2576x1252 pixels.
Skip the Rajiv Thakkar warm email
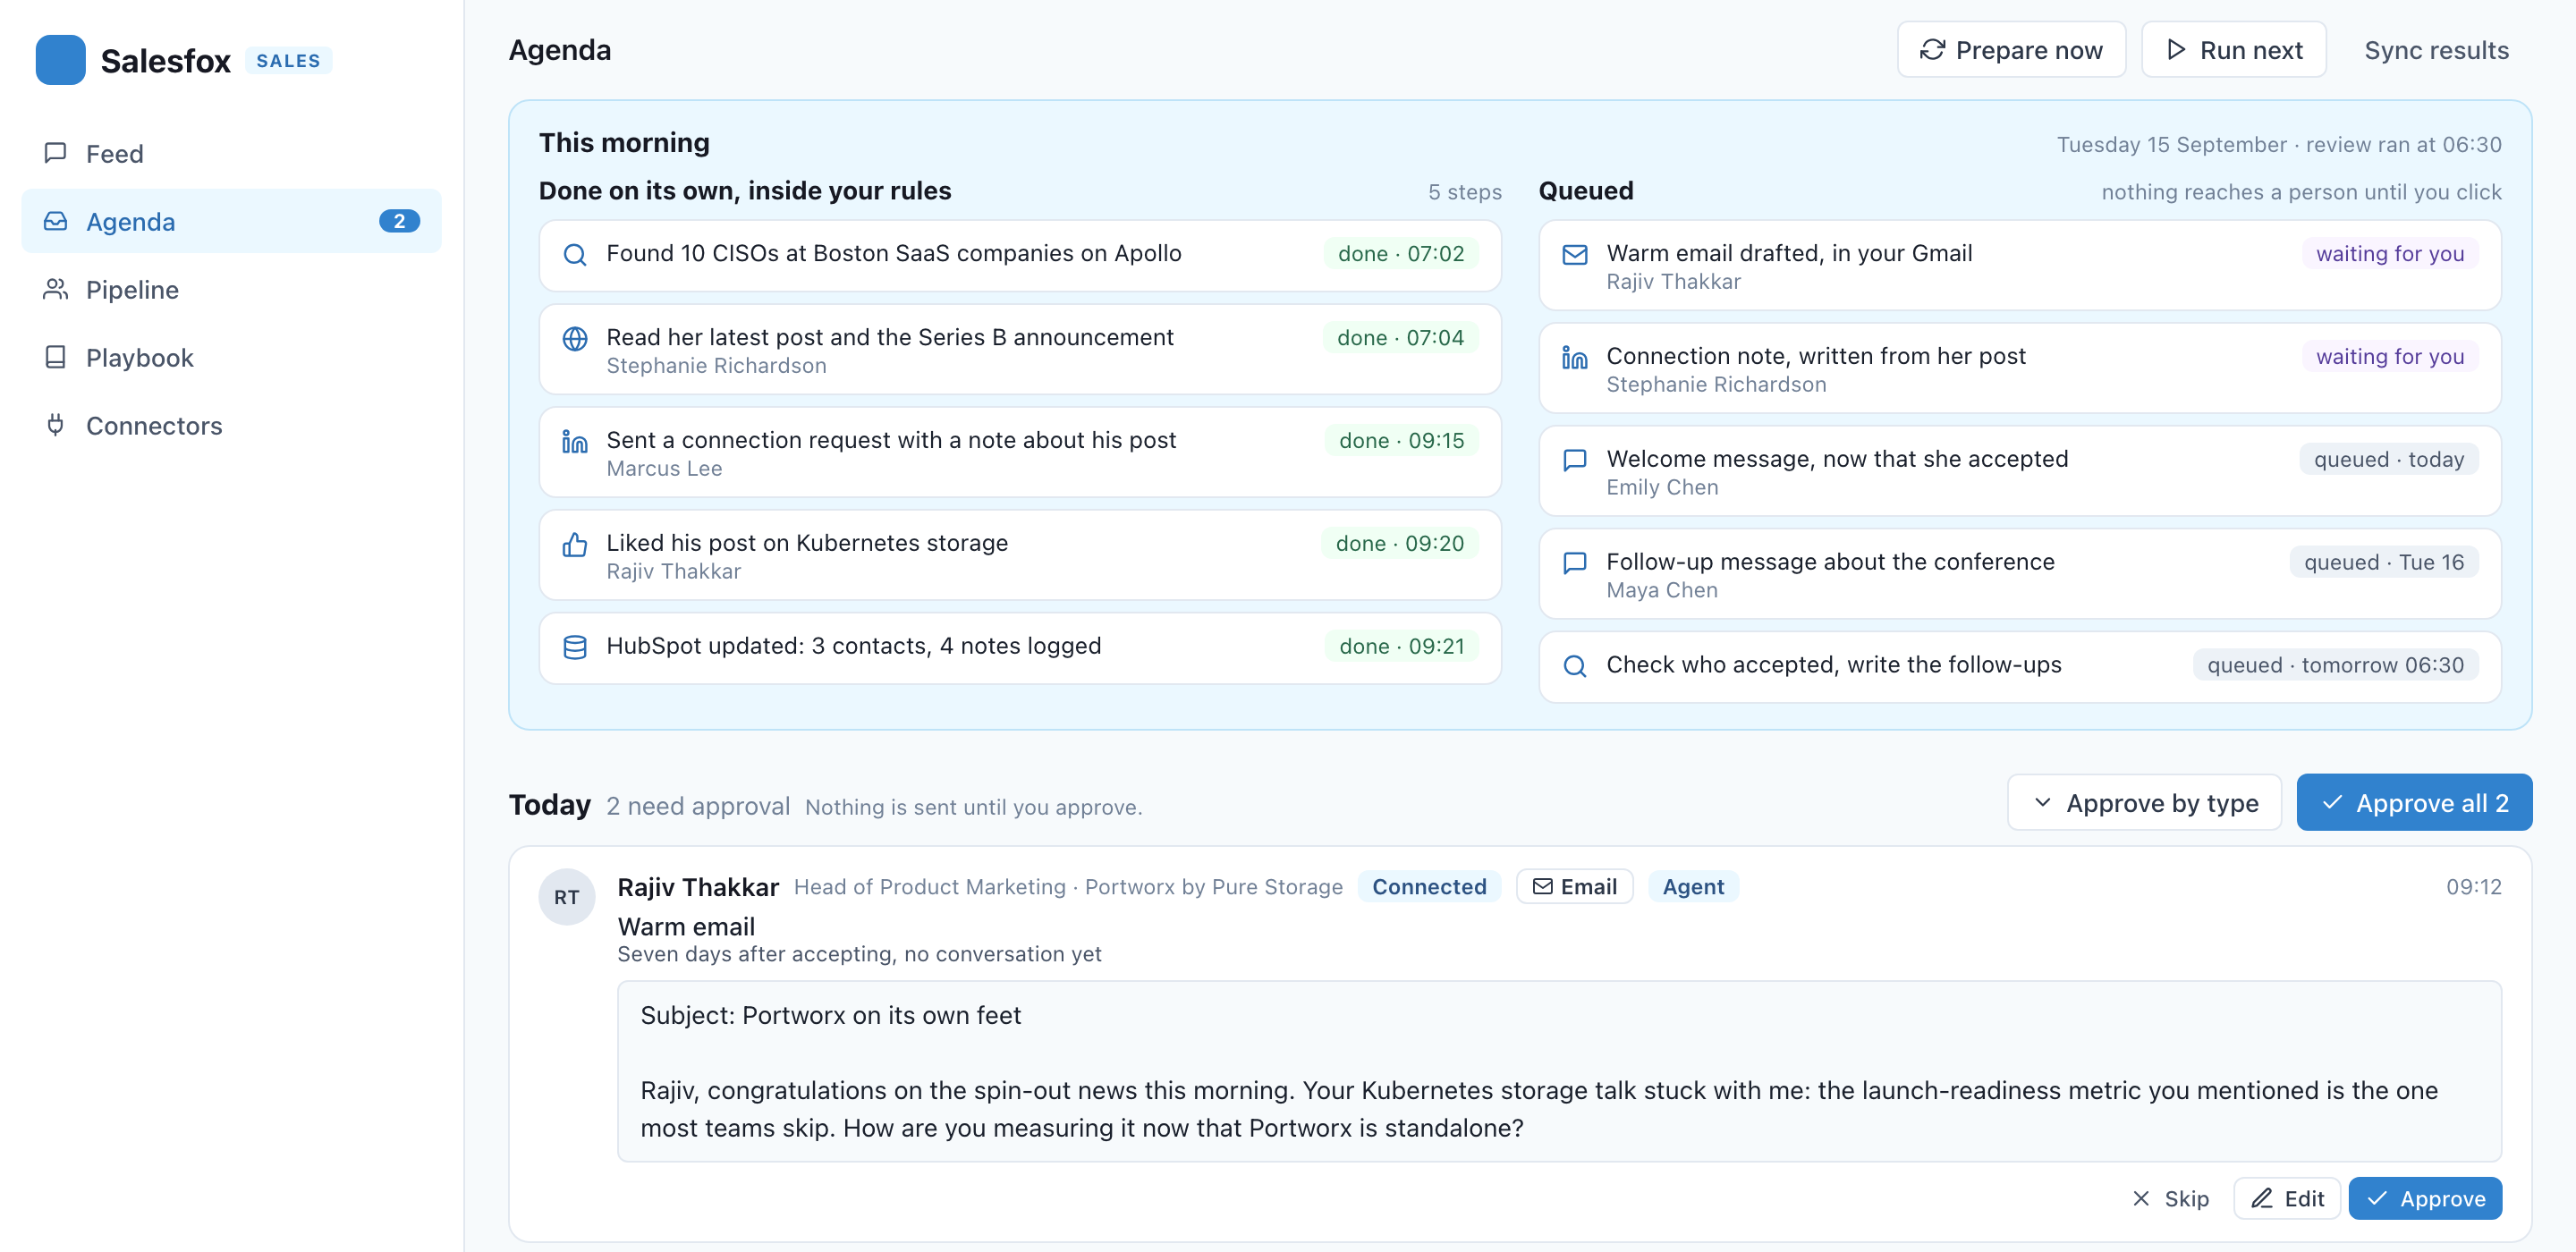[2170, 1199]
